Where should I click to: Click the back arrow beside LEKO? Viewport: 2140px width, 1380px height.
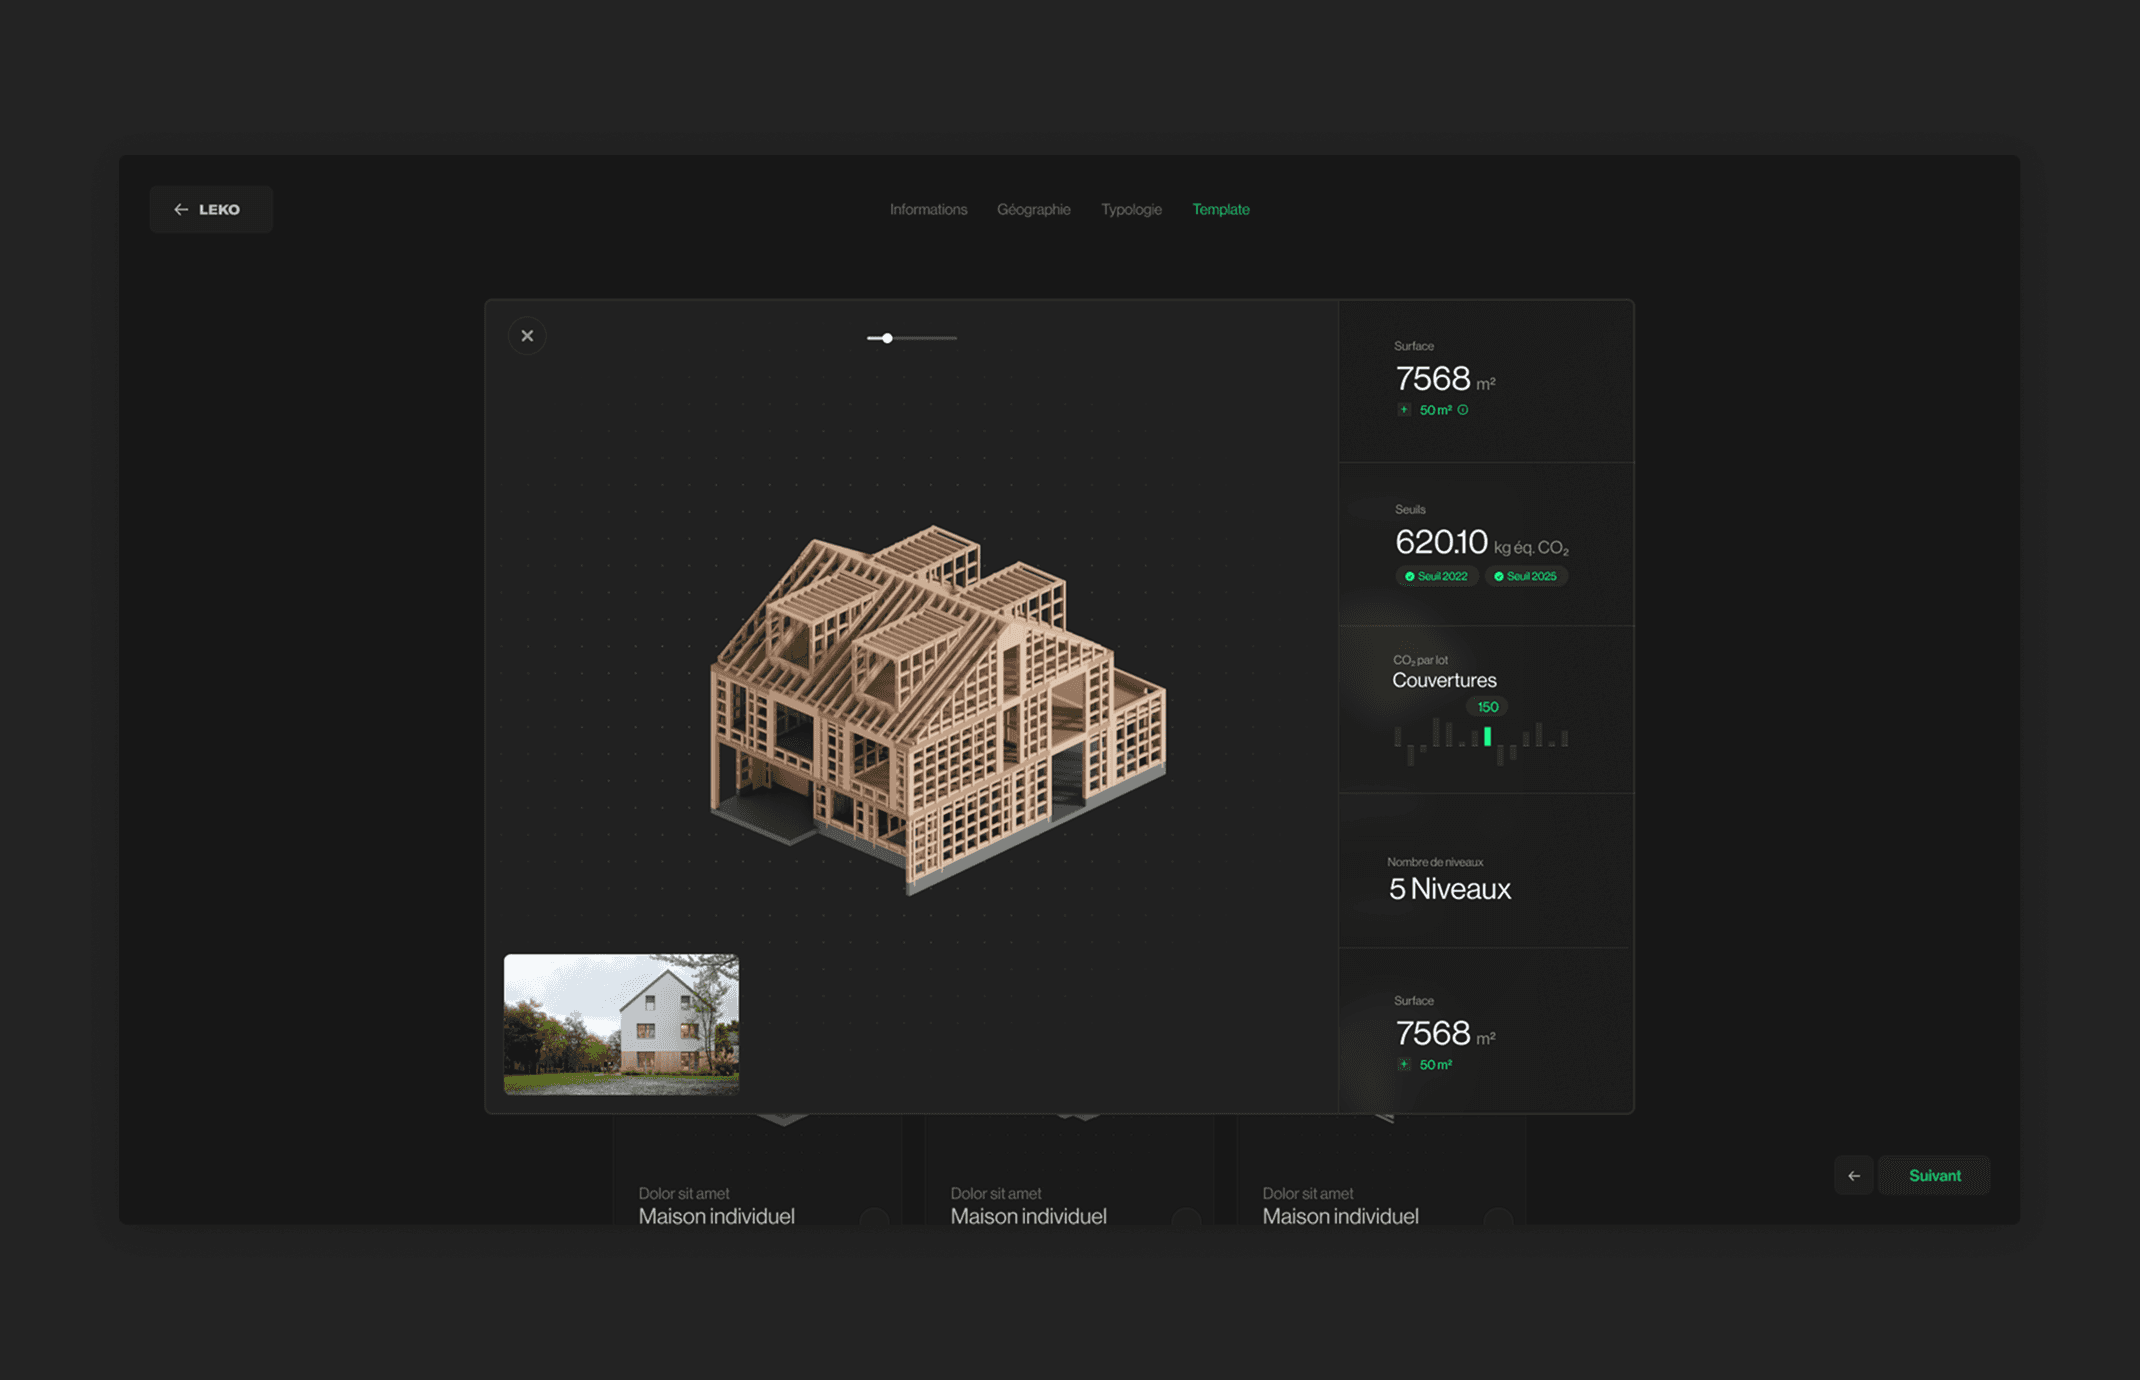(181, 210)
